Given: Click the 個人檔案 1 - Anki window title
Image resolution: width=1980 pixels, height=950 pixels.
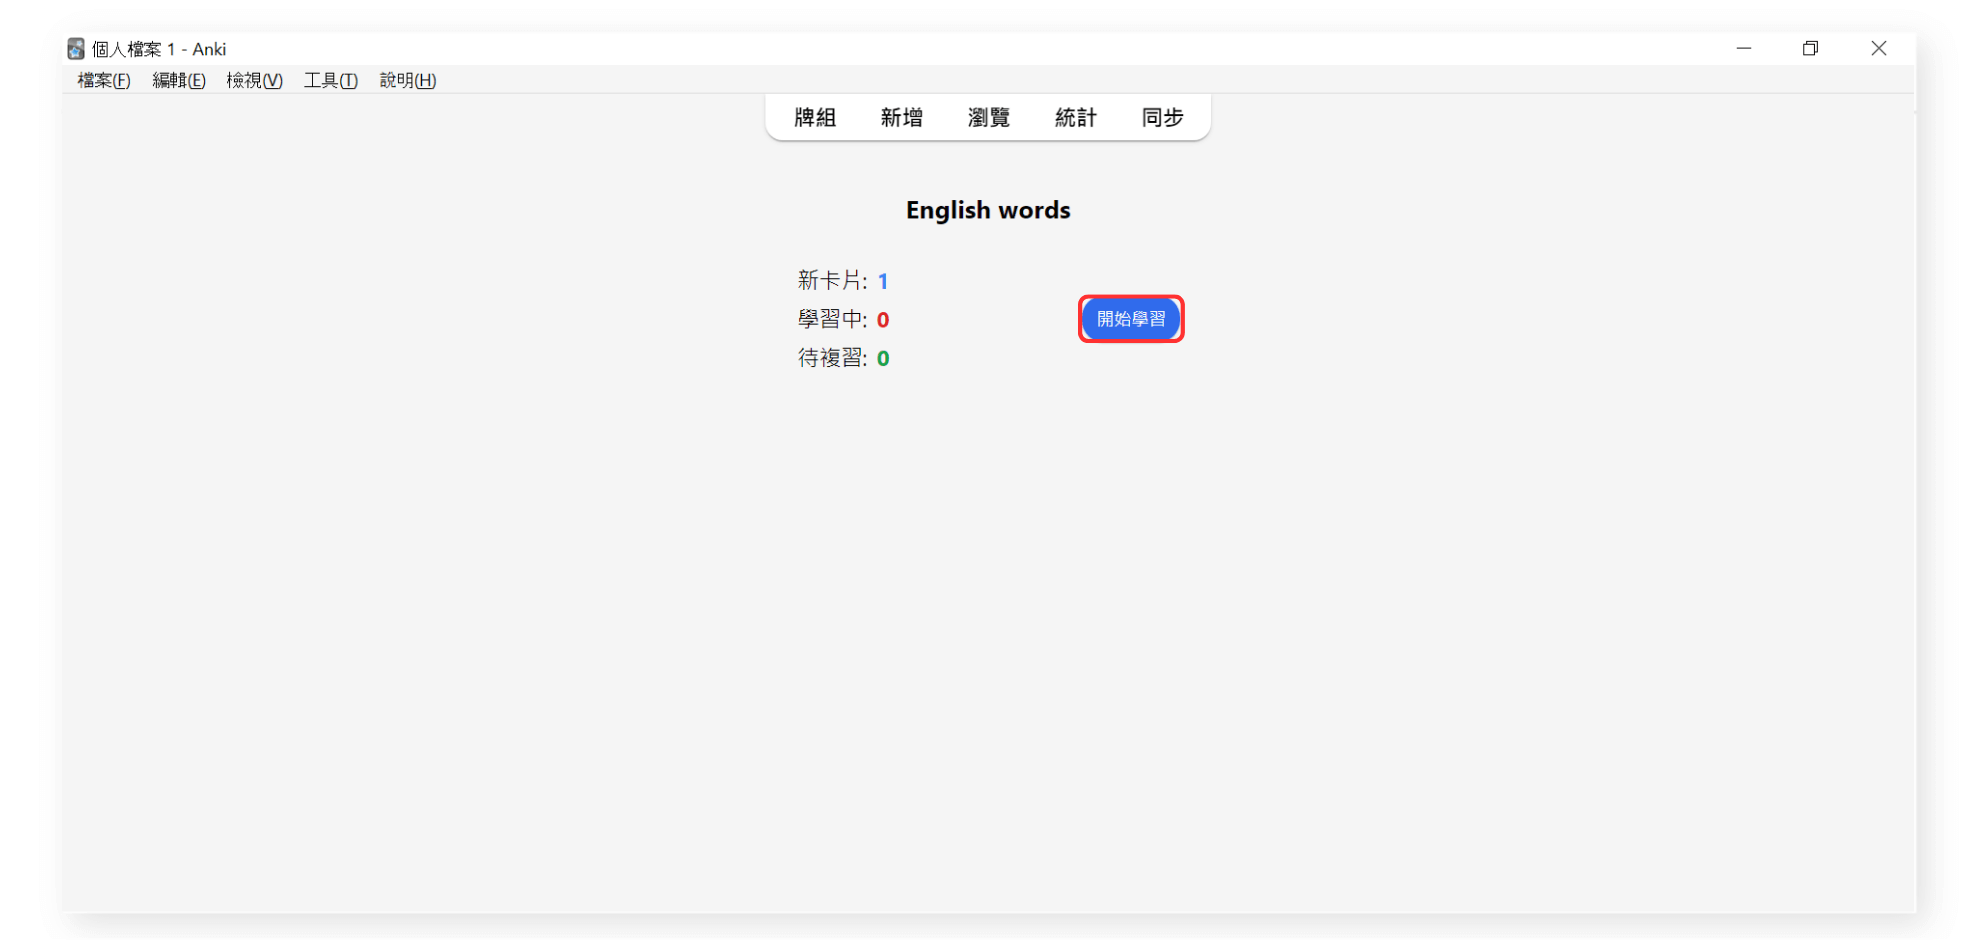Looking at the screenshot, I should pyautogui.click(x=159, y=49).
